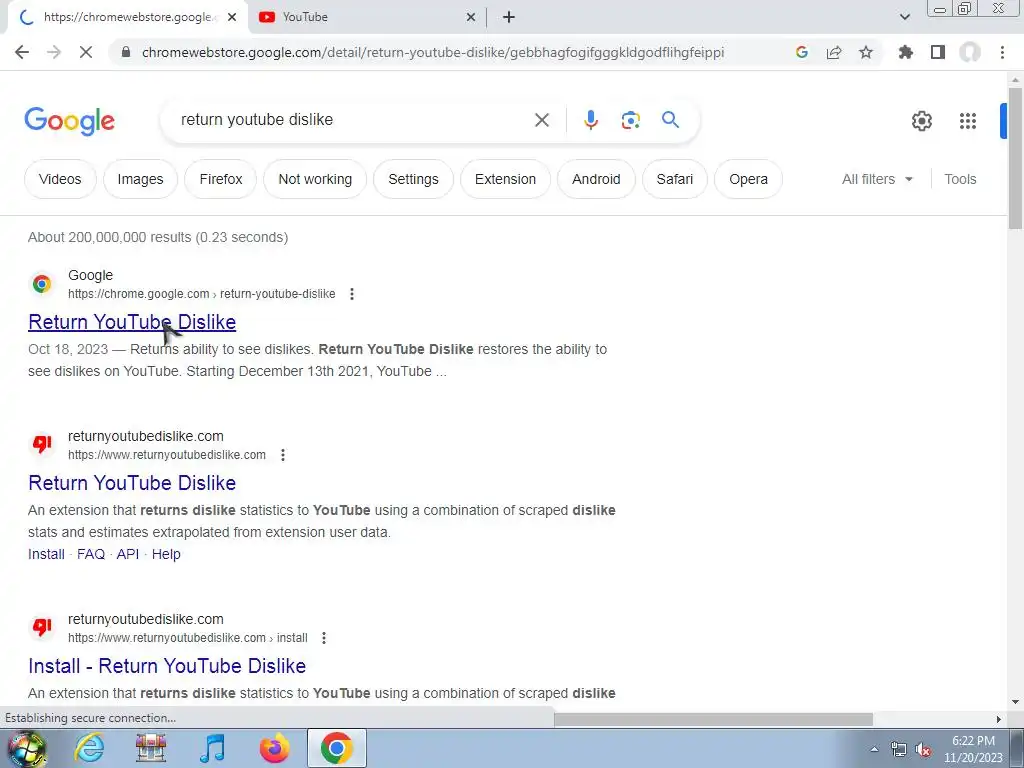Open the Extensions puzzle icon
Image resolution: width=1024 pixels, height=768 pixels.
906,52
